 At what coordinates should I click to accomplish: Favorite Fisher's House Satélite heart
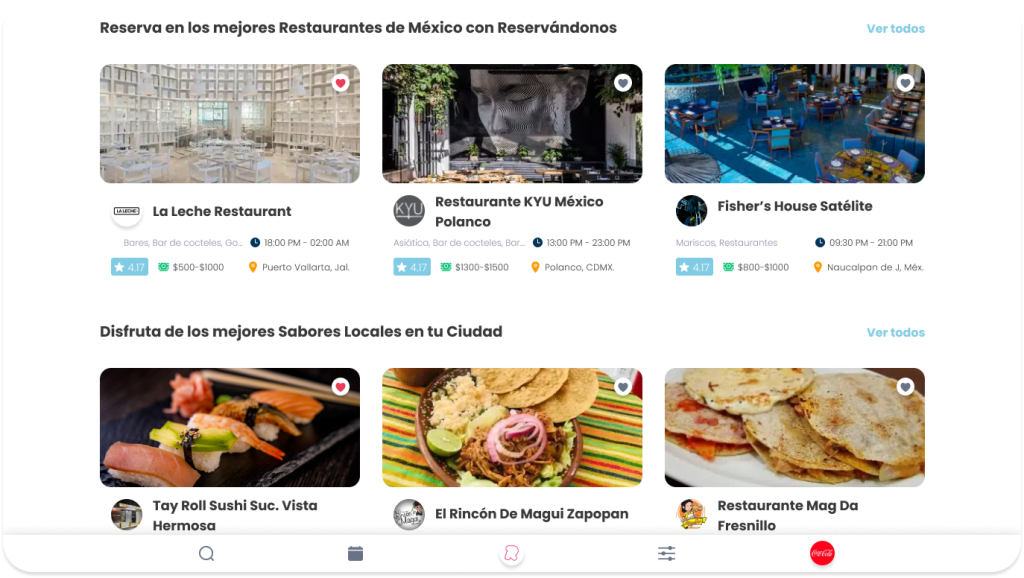point(905,83)
